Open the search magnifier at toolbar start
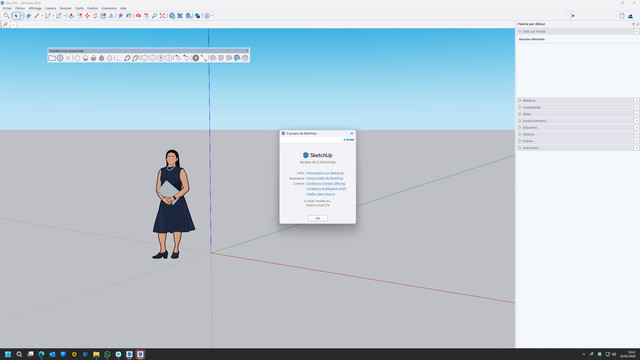 (7, 16)
